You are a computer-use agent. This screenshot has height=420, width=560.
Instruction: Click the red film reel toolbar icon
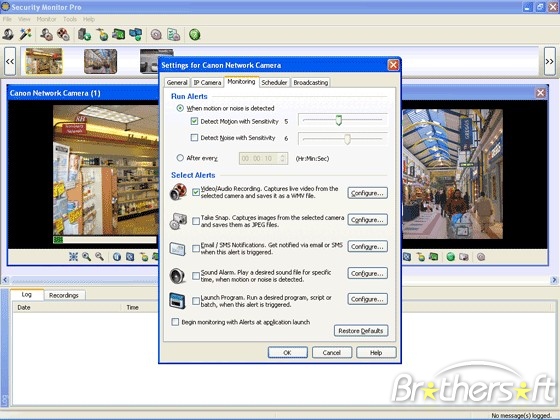63,35
